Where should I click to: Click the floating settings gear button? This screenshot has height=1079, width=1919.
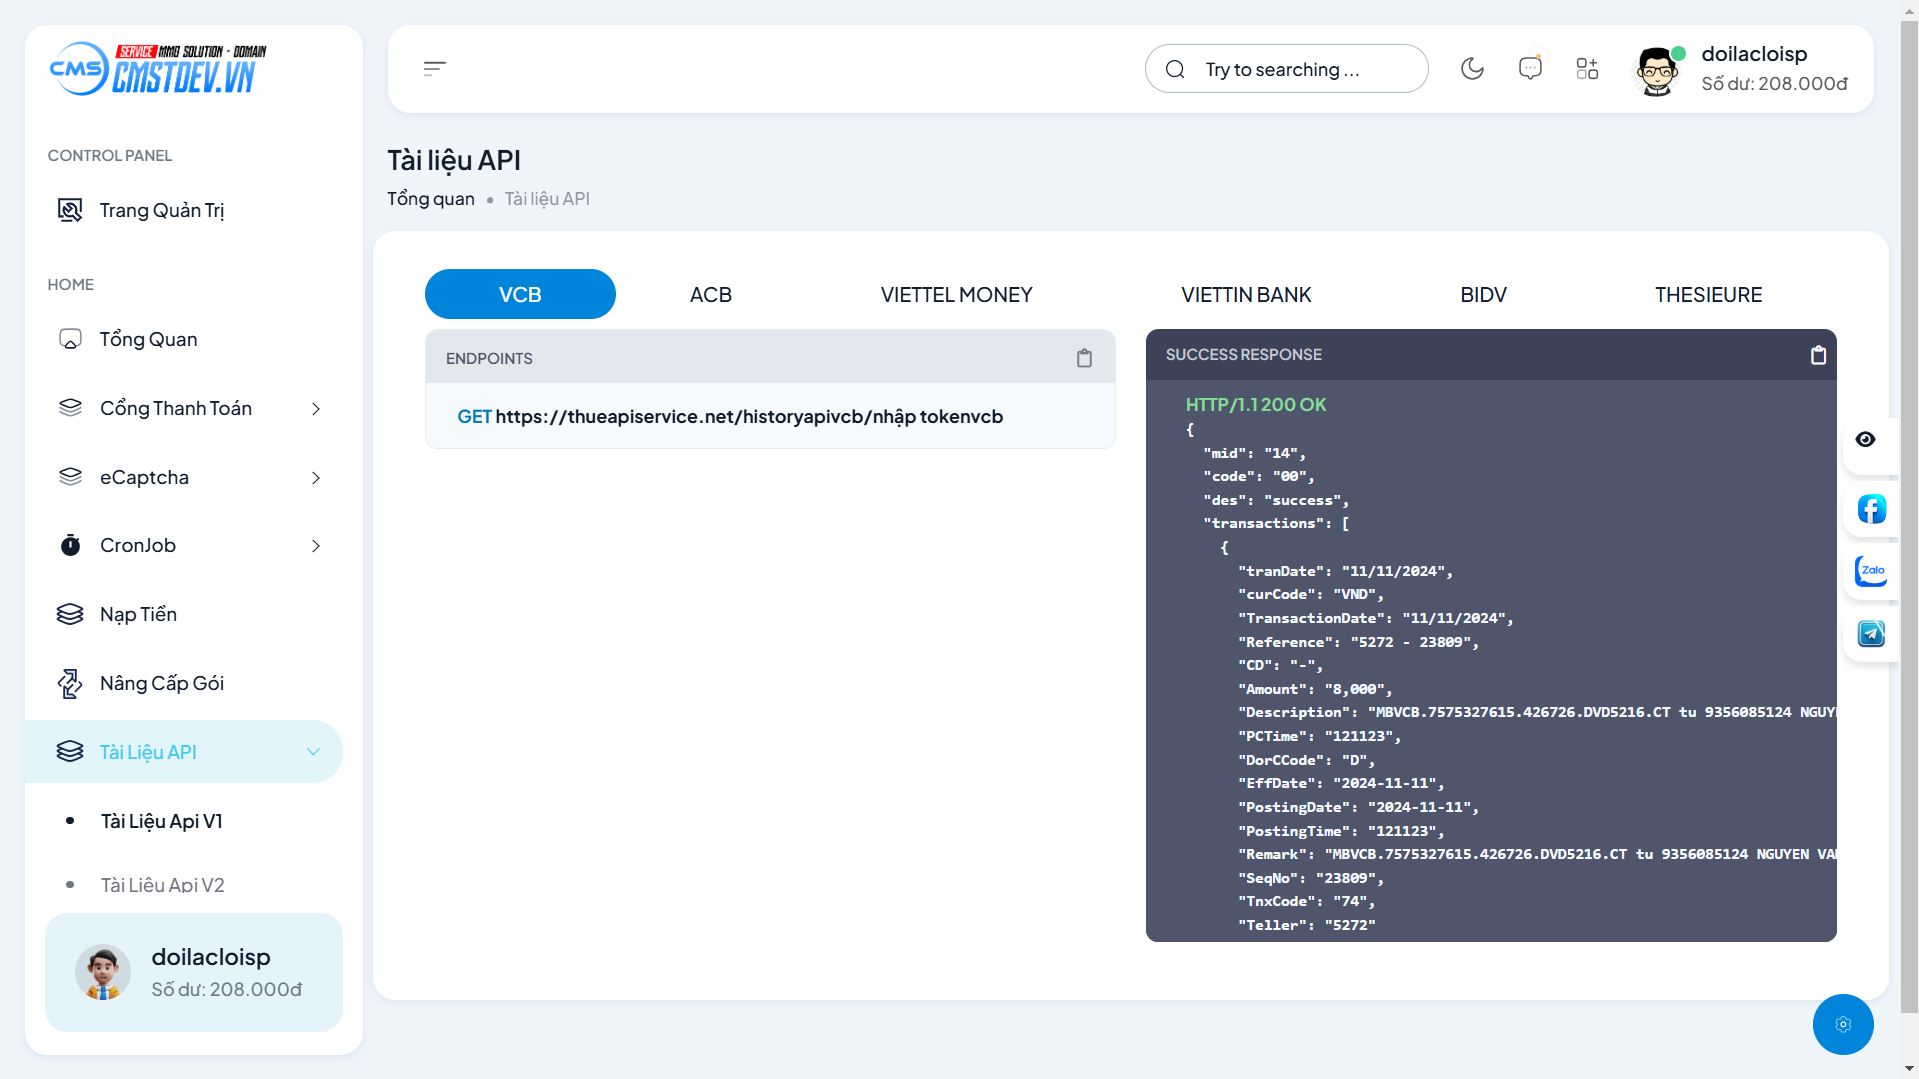(x=1842, y=1024)
